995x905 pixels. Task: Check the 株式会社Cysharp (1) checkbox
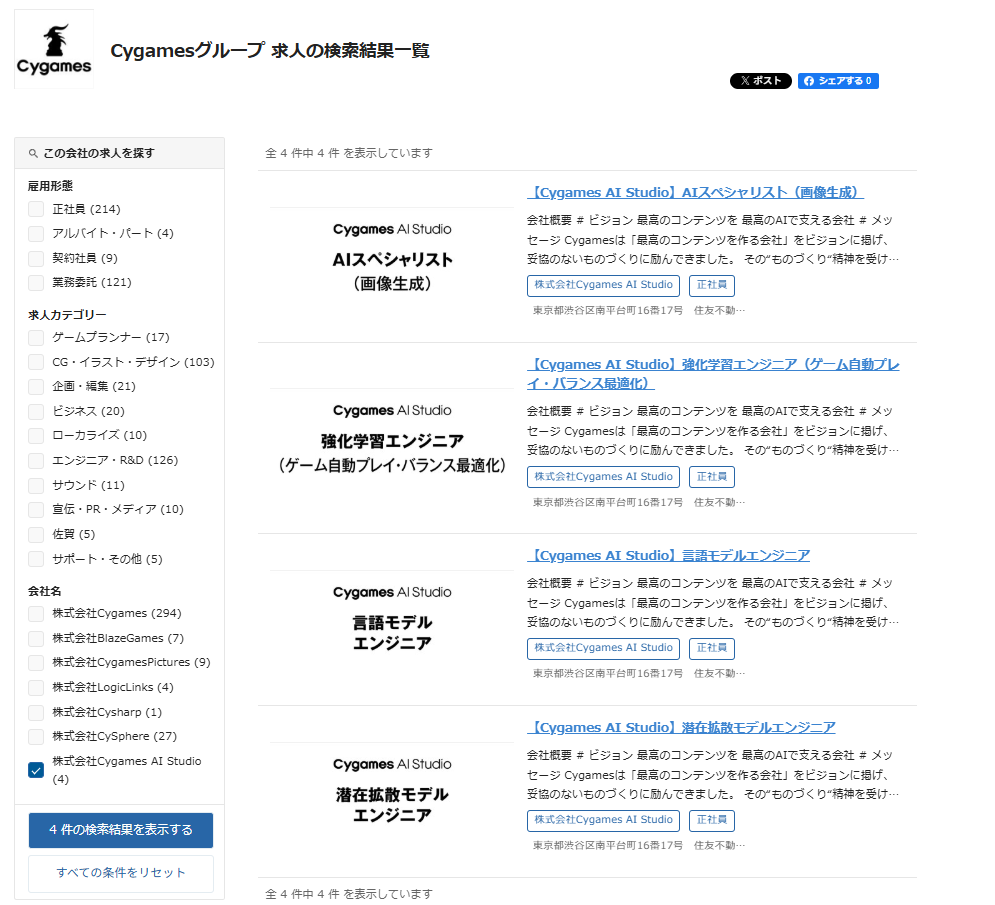click(x=36, y=712)
